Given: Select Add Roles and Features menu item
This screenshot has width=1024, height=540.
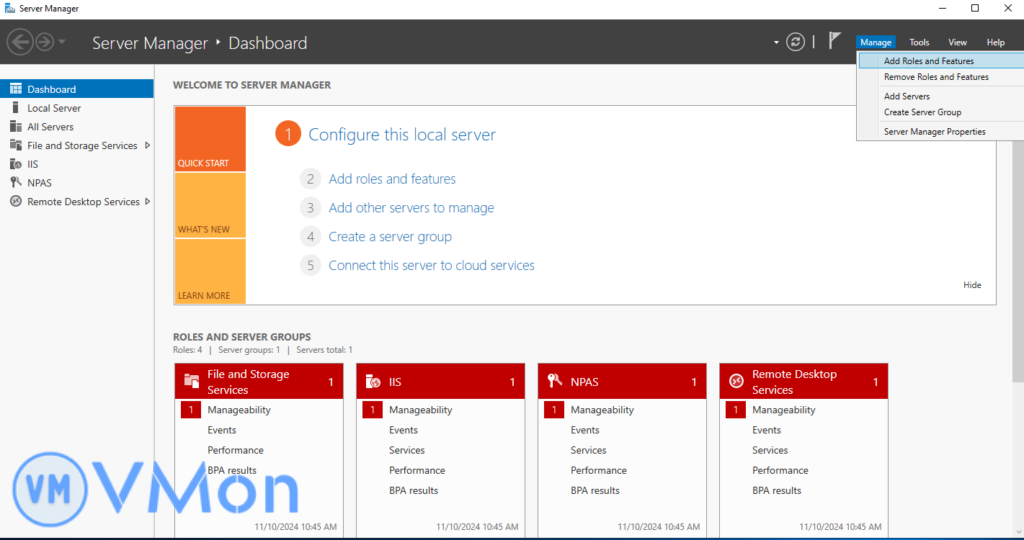Looking at the screenshot, I should (x=928, y=61).
